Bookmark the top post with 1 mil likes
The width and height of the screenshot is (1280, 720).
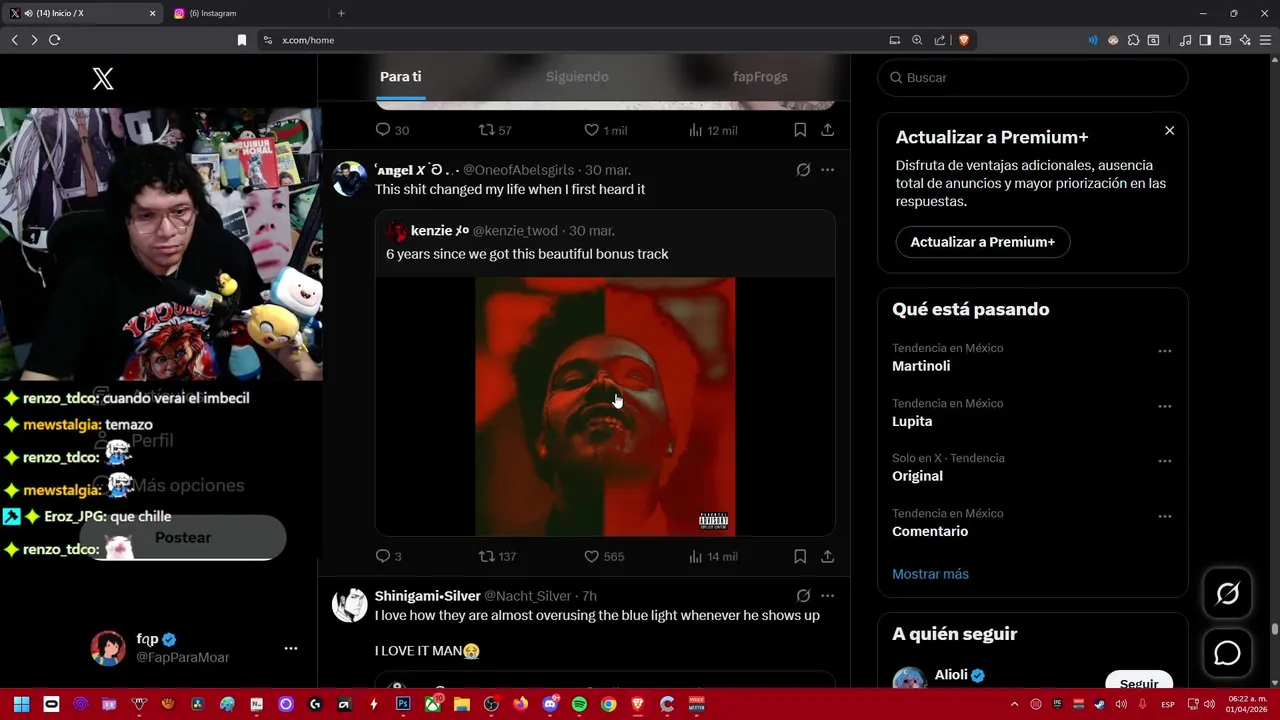point(800,130)
